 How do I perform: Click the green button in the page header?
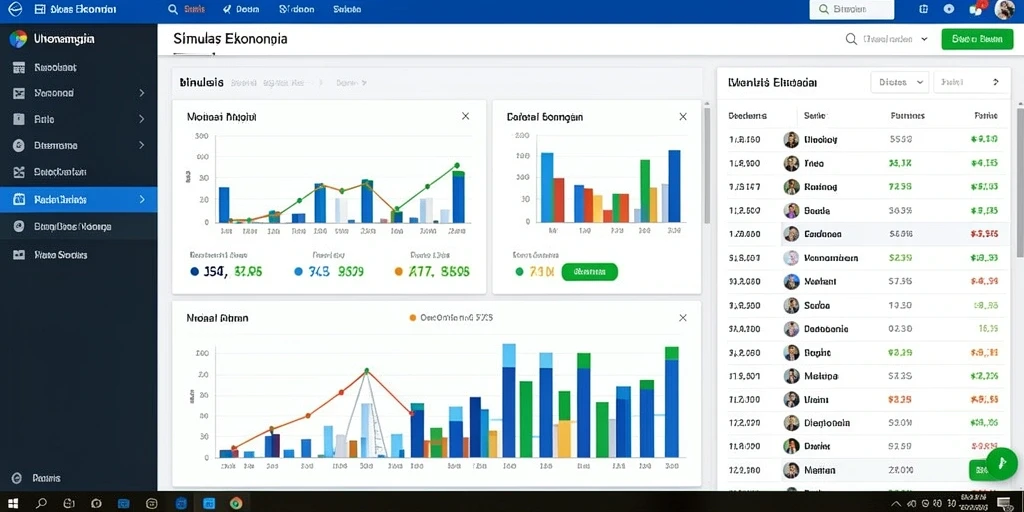[976, 39]
